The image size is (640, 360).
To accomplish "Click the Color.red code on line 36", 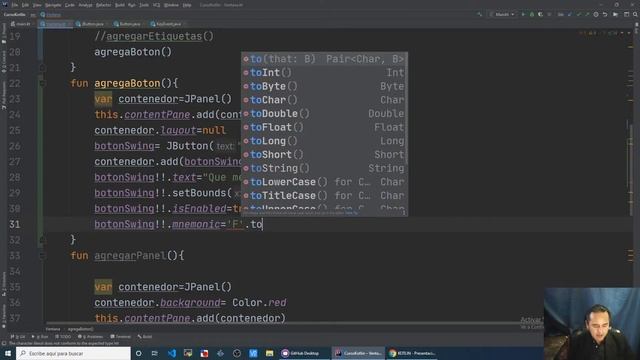I will 259,303.
